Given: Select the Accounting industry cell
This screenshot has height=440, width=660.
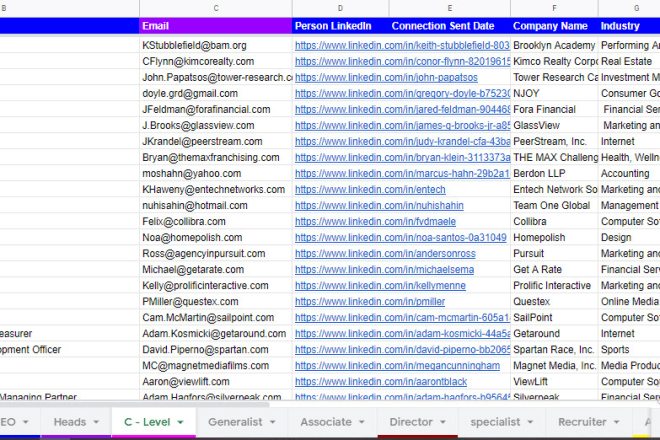Looking at the screenshot, I should [629, 173].
